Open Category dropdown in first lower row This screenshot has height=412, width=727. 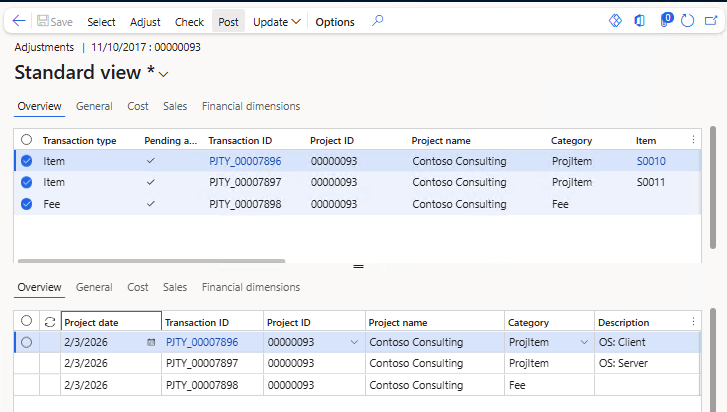tap(584, 342)
